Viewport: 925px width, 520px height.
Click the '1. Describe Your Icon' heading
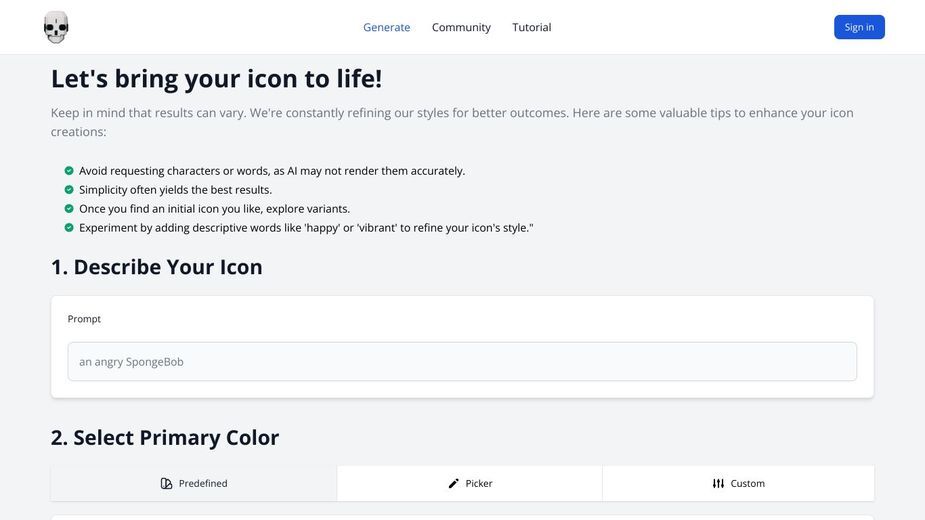coord(156,267)
